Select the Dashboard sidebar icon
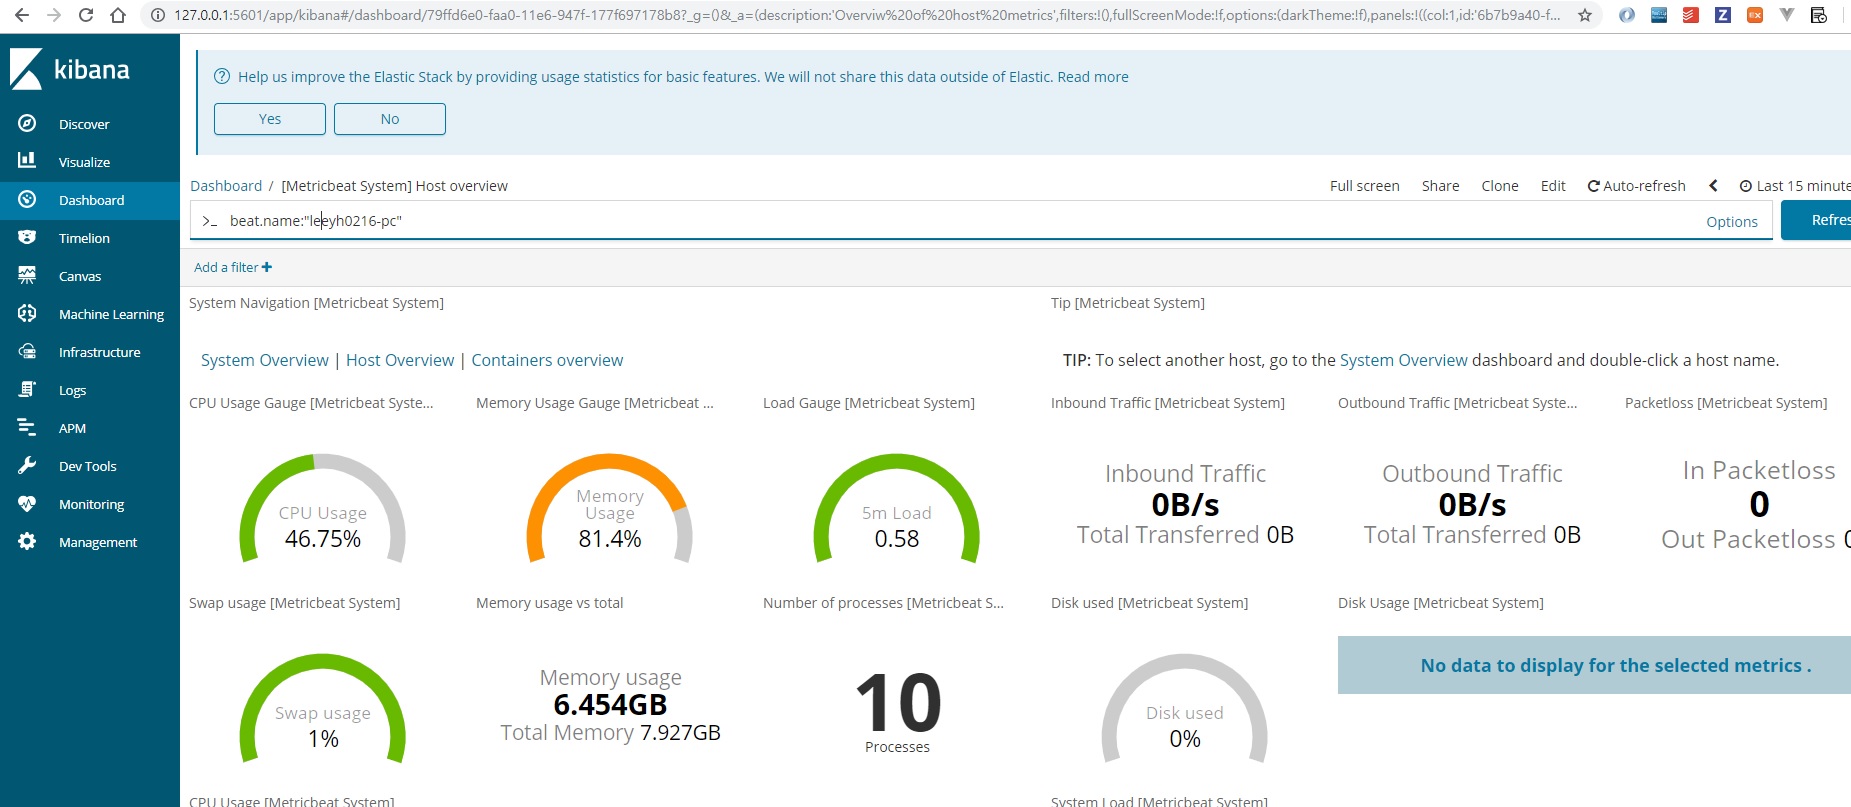The width and height of the screenshot is (1851, 807). (27, 199)
